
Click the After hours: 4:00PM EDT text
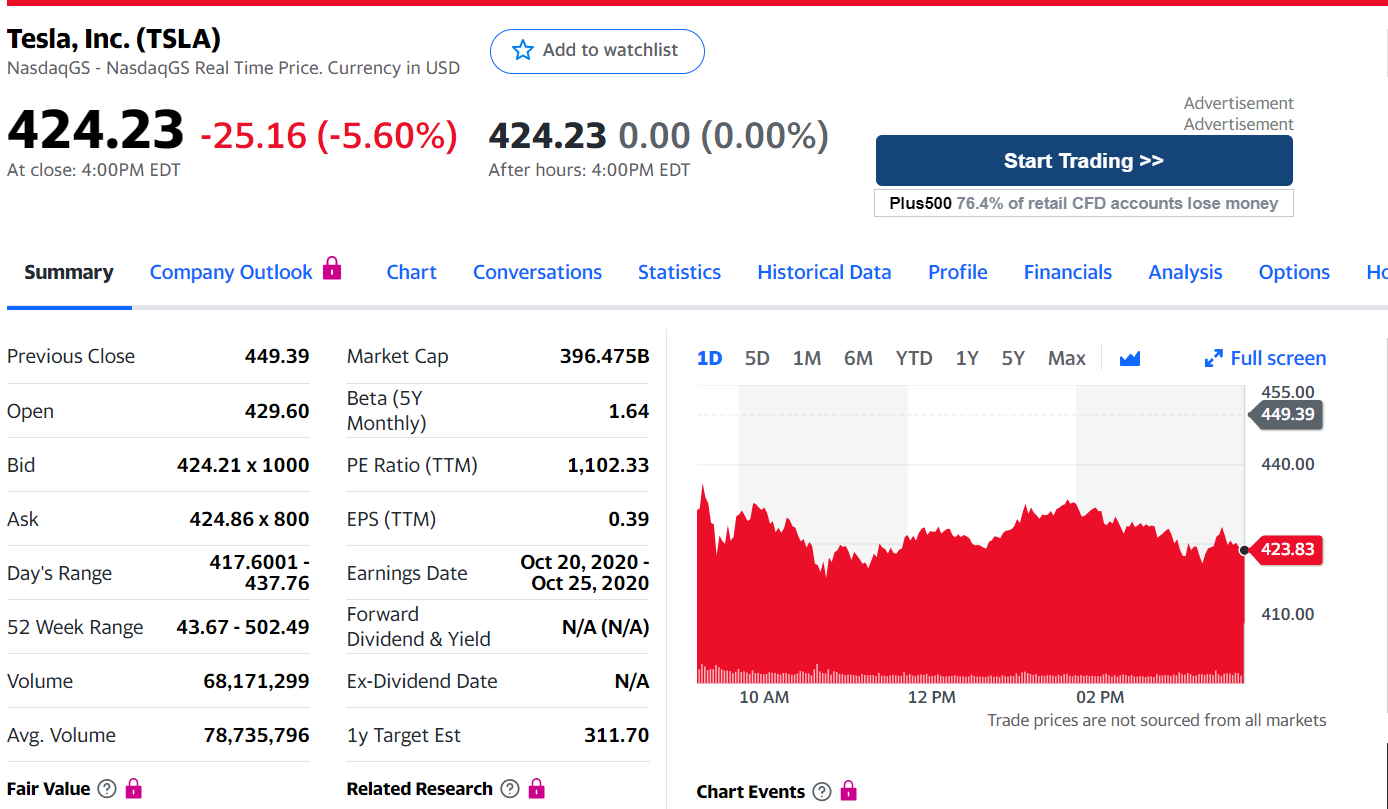click(x=589, y=170)
